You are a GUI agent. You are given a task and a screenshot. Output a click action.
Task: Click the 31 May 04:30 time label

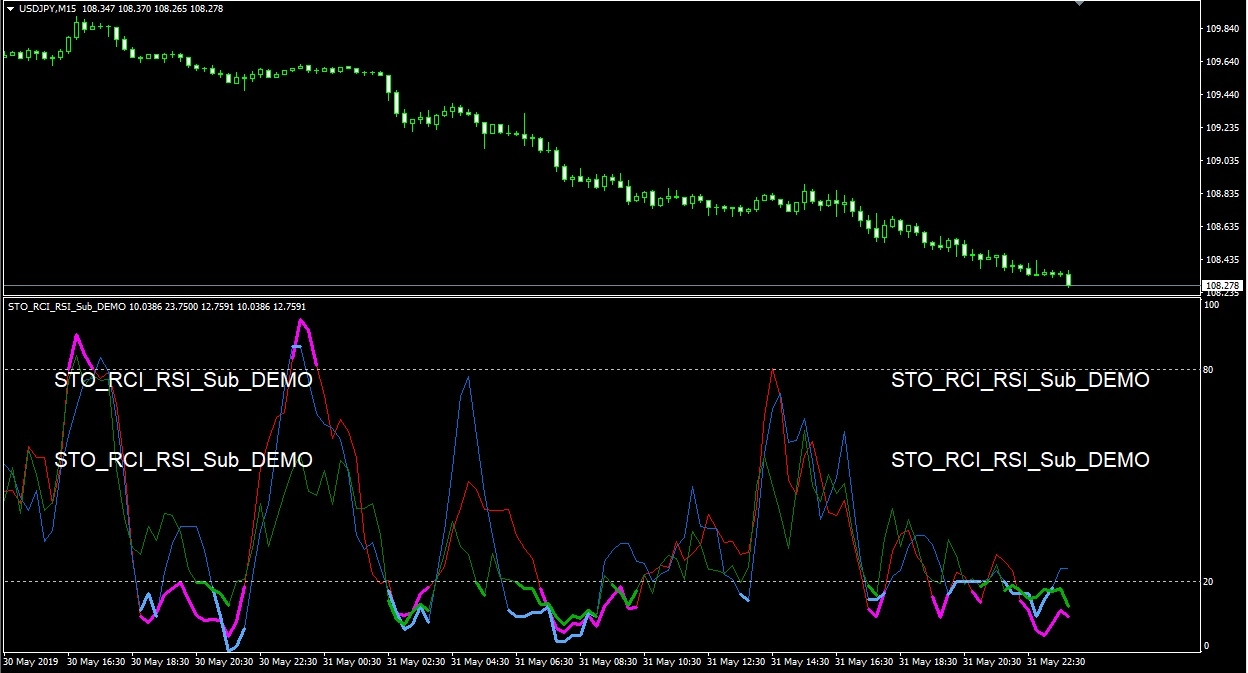point(482,662)
